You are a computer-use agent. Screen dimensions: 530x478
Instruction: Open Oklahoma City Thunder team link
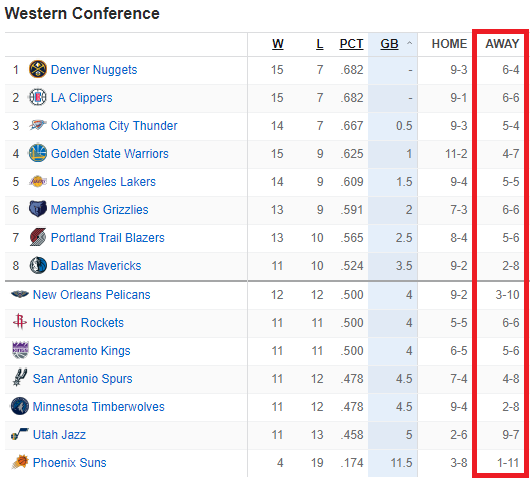coord(114,125)
